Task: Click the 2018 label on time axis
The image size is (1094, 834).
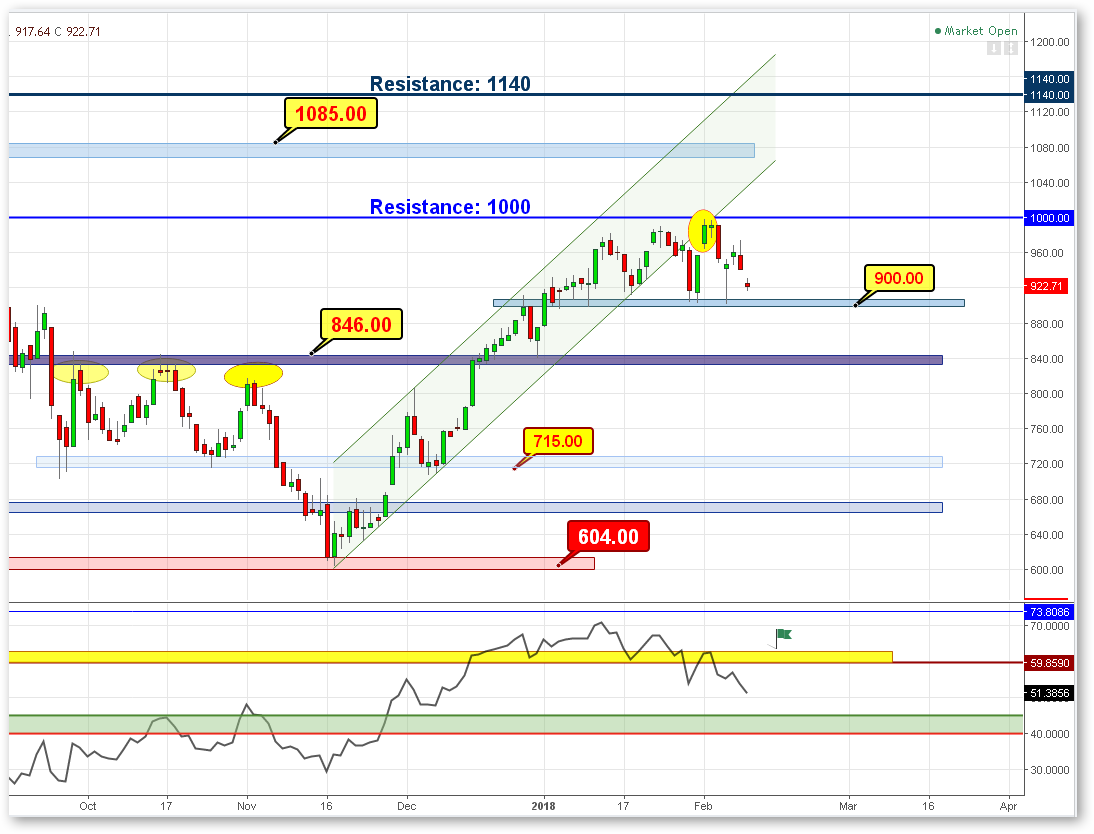Action: 544,804
